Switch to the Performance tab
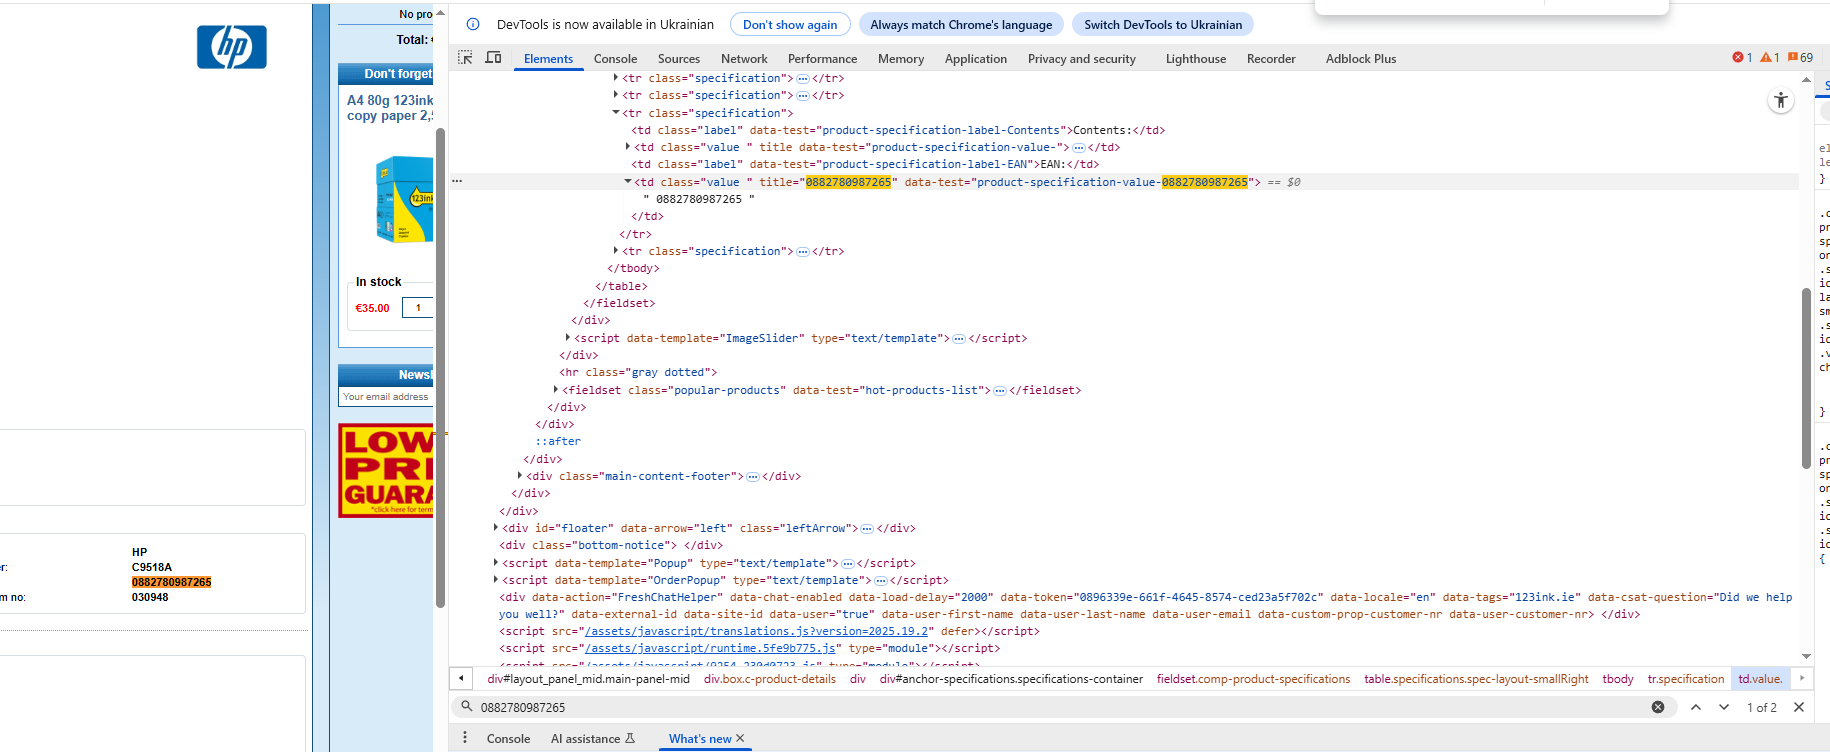Screen dimensions: 1830x752 822,59
